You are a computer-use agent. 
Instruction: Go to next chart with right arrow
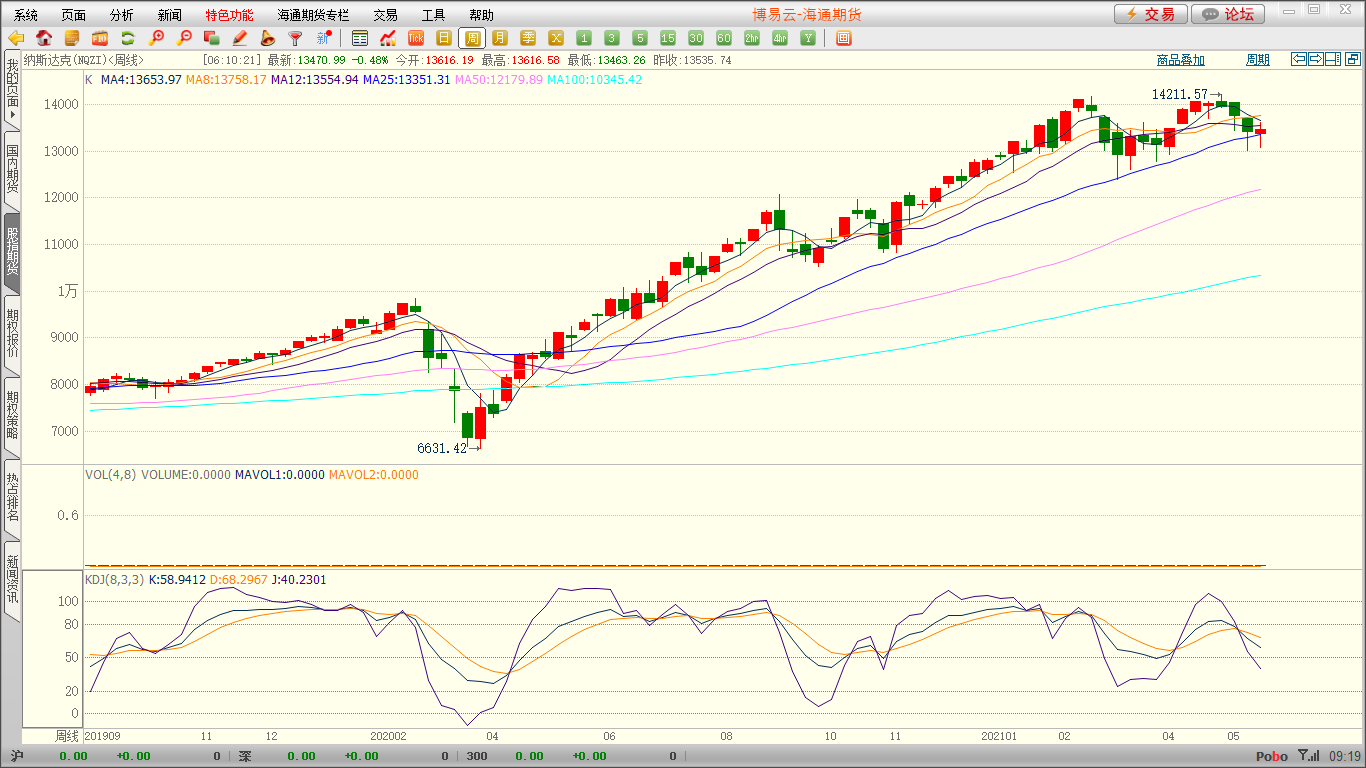[1316, 60]
